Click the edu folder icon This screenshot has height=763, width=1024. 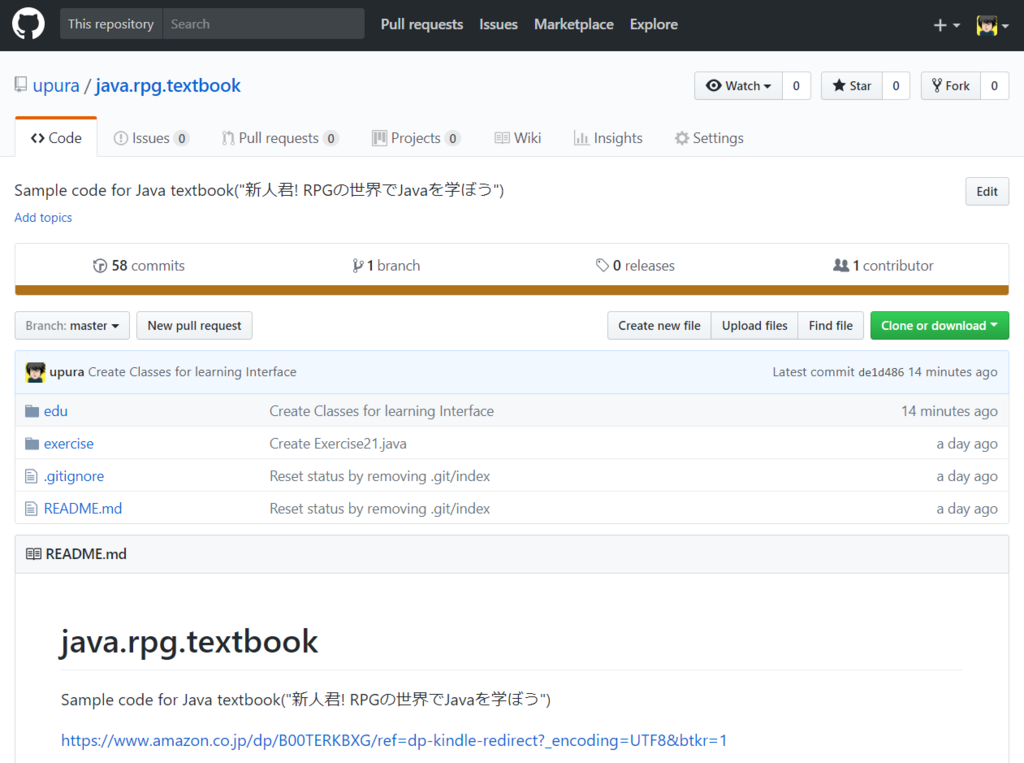(x=32, y=411)
